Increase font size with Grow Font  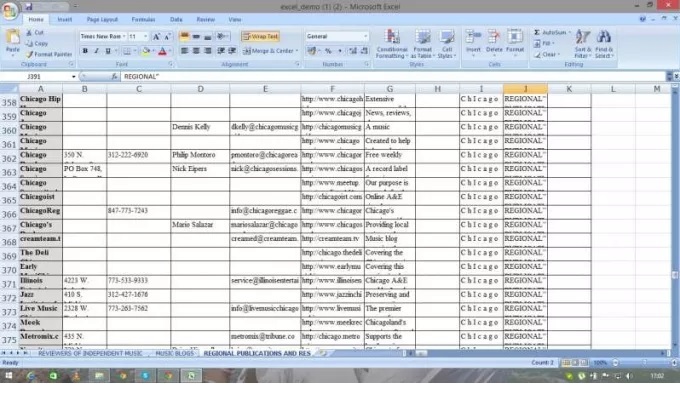pyautogui.click(x=156, y=37)
